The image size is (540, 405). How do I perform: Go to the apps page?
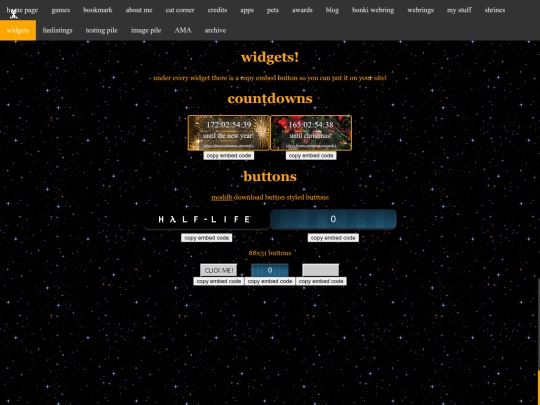[x=247, y=10]
